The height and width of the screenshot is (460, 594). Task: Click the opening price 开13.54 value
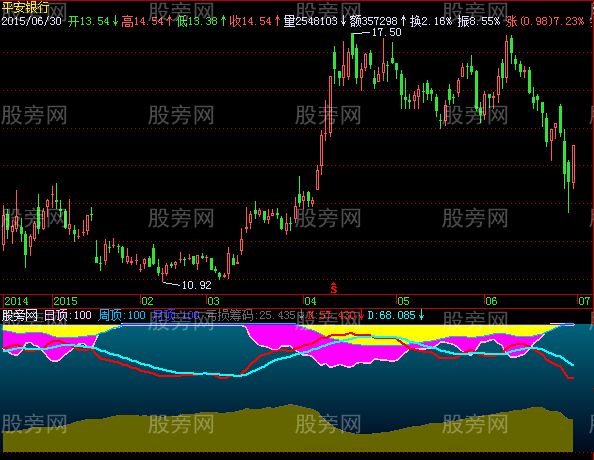89,21
